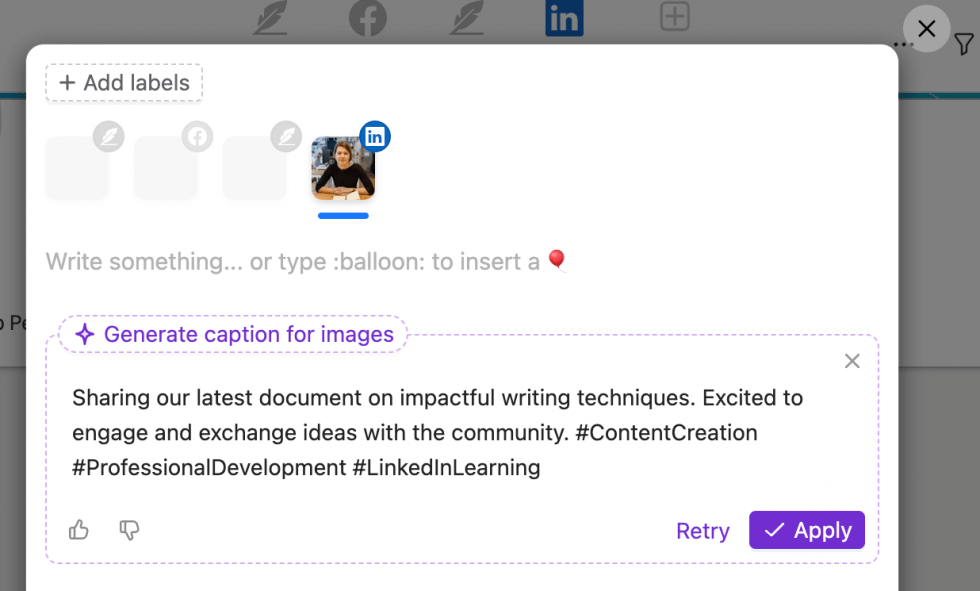The image size is (980, 591).
Task: Apply the generated caption
Action: [x=806, y=530]
